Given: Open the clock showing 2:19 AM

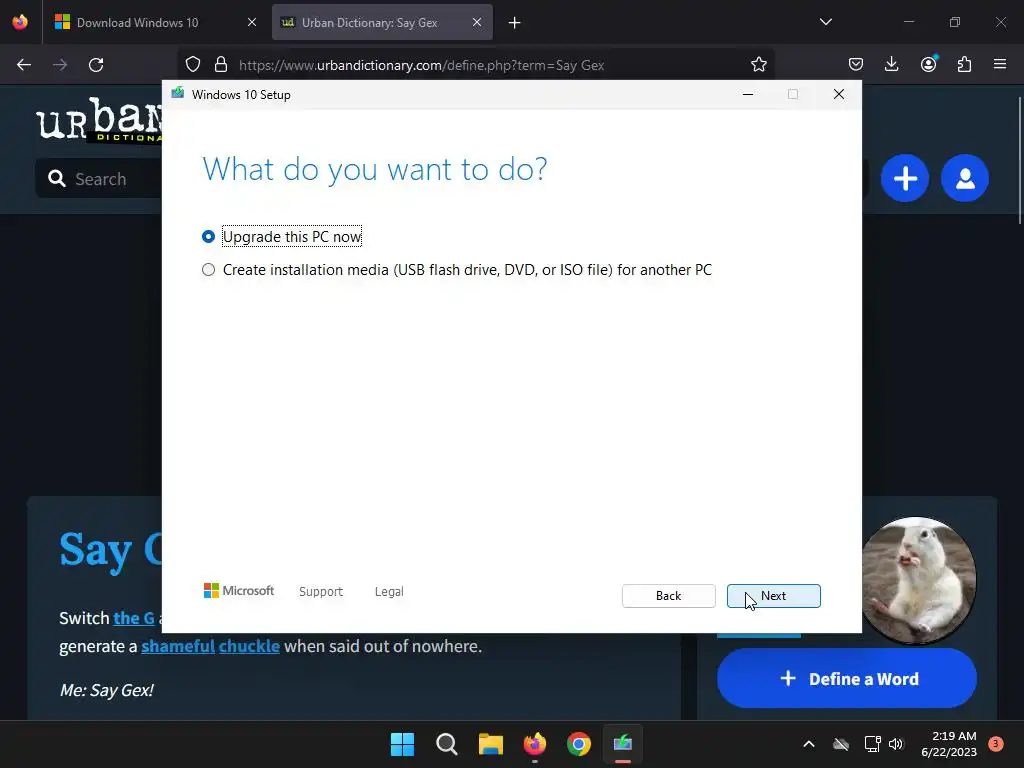Looking at the screenshot, I should [x=948, y=744].
